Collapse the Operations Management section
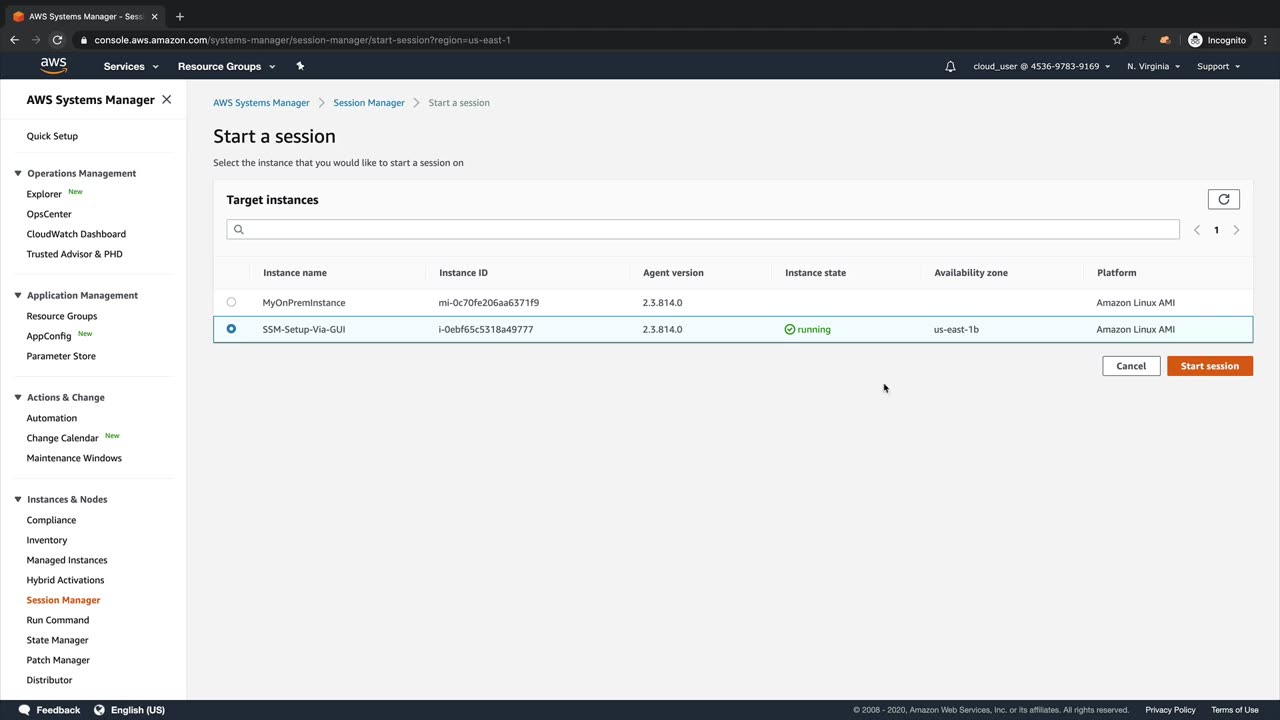The height and width of the screenshot is (720, 1280). click(x=18, y=173)
